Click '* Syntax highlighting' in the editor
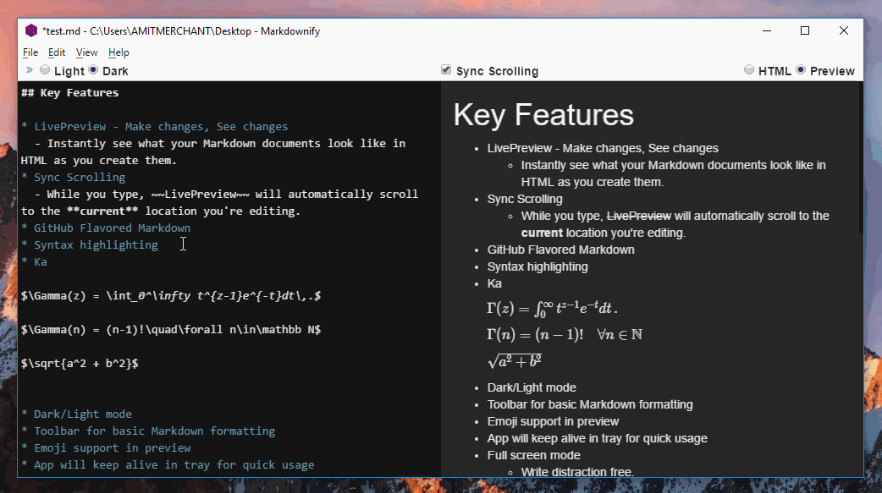Screen dimensions: 882x493 click(x=89, y=245)
